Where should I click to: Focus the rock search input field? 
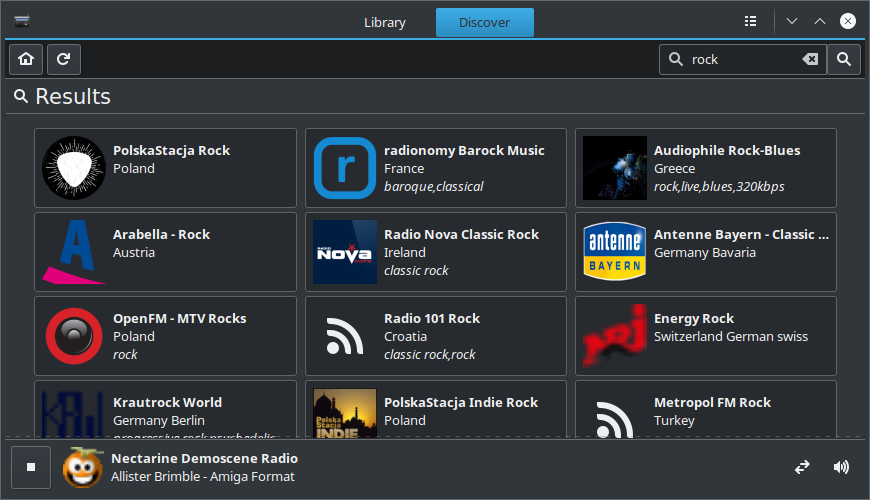point(743,59)
